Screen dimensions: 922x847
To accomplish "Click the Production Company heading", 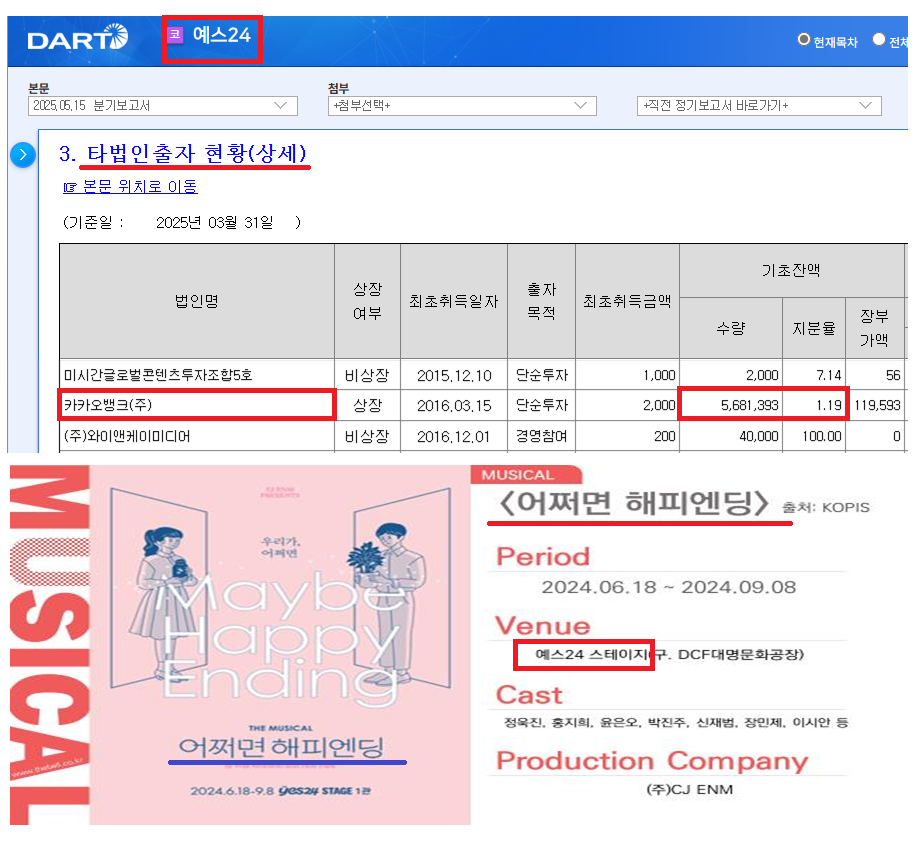I will 652,761.
